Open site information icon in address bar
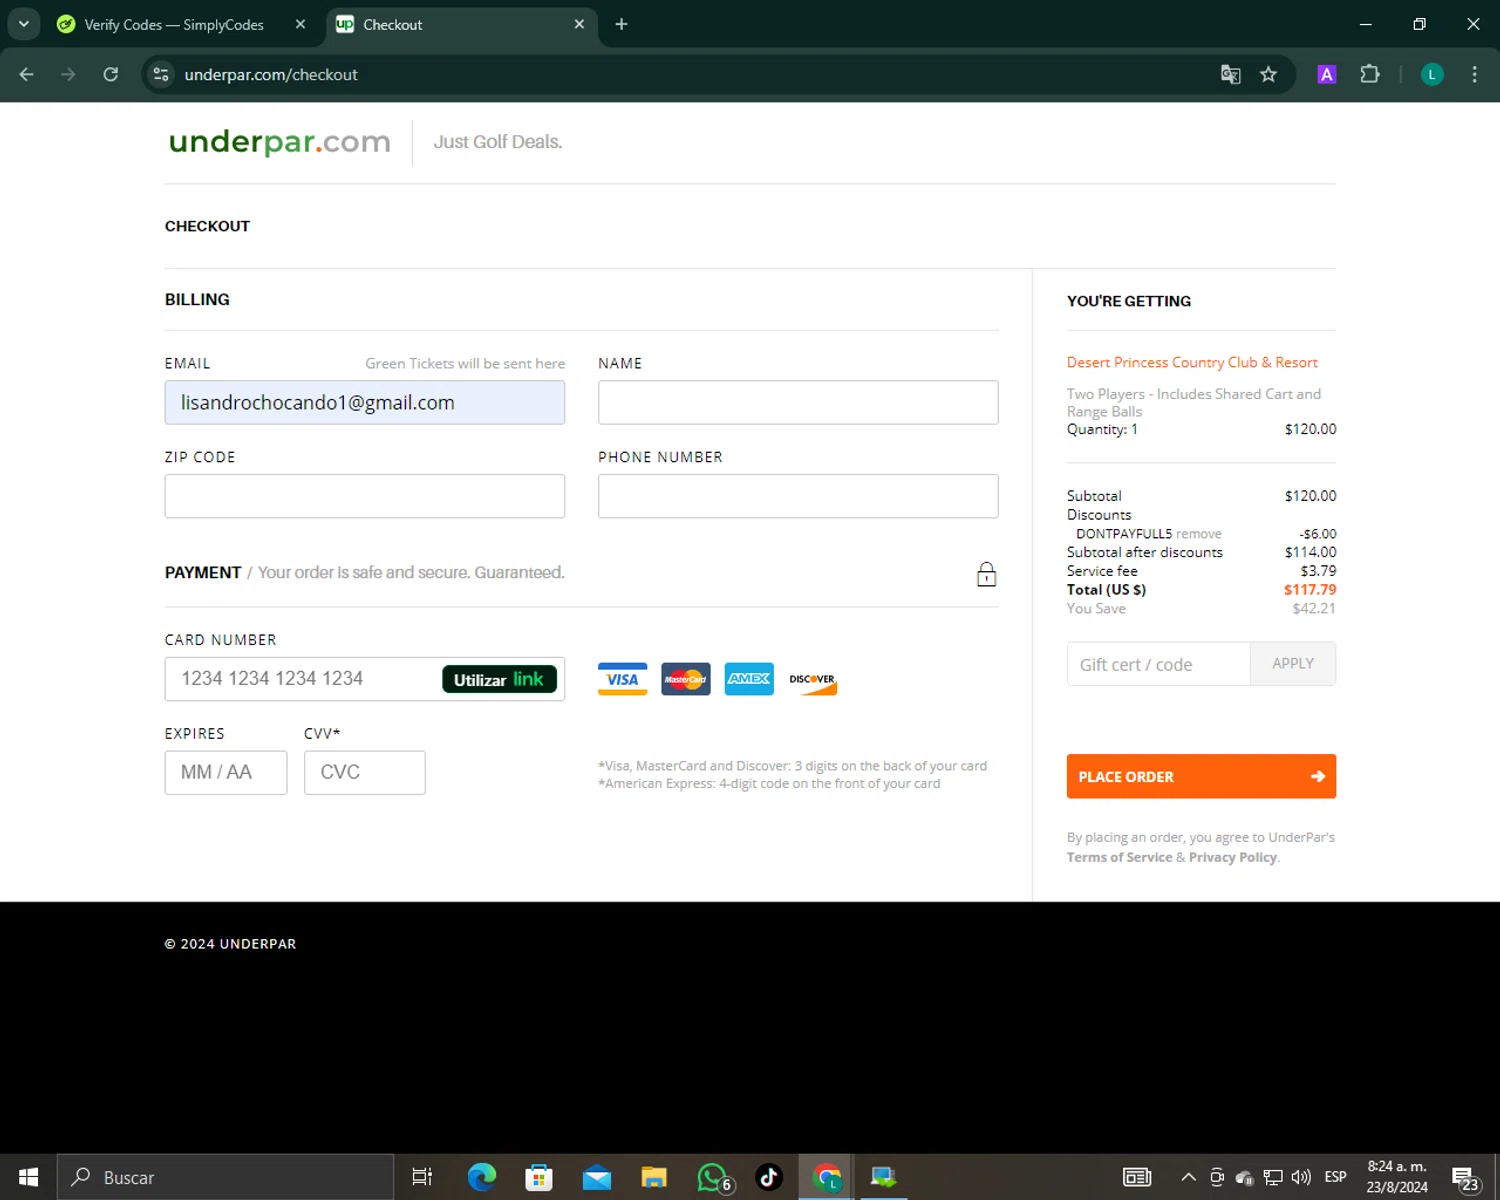This screenshot has height=1200, width=1500. [161, 74]
